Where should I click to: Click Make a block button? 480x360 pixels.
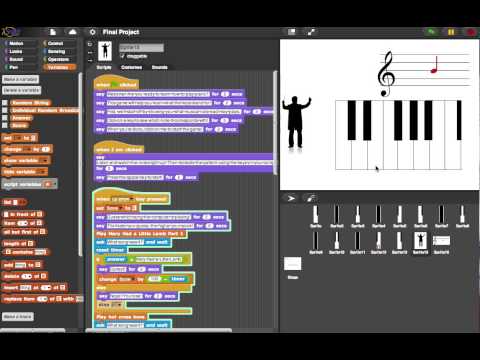pos(18,316)
